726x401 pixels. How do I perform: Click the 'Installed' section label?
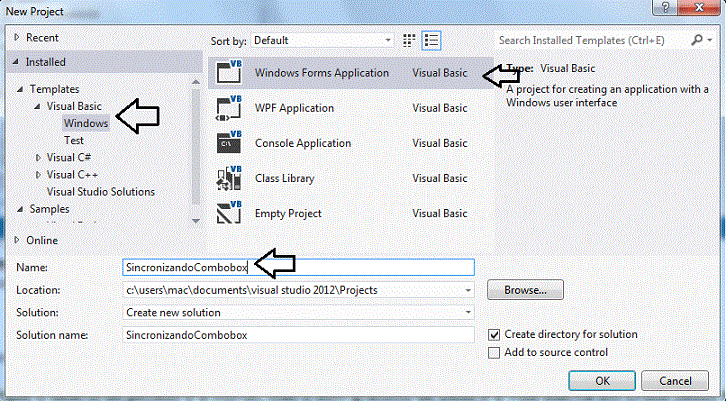tap(45, 62)
